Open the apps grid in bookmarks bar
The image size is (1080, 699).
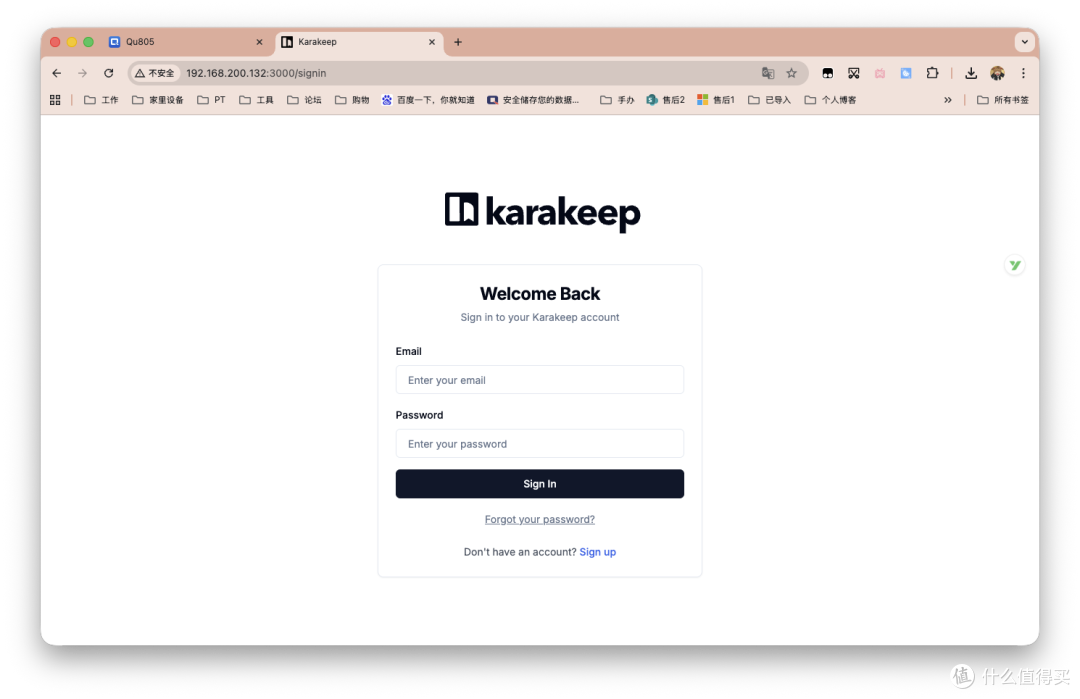tap(55, 100)
